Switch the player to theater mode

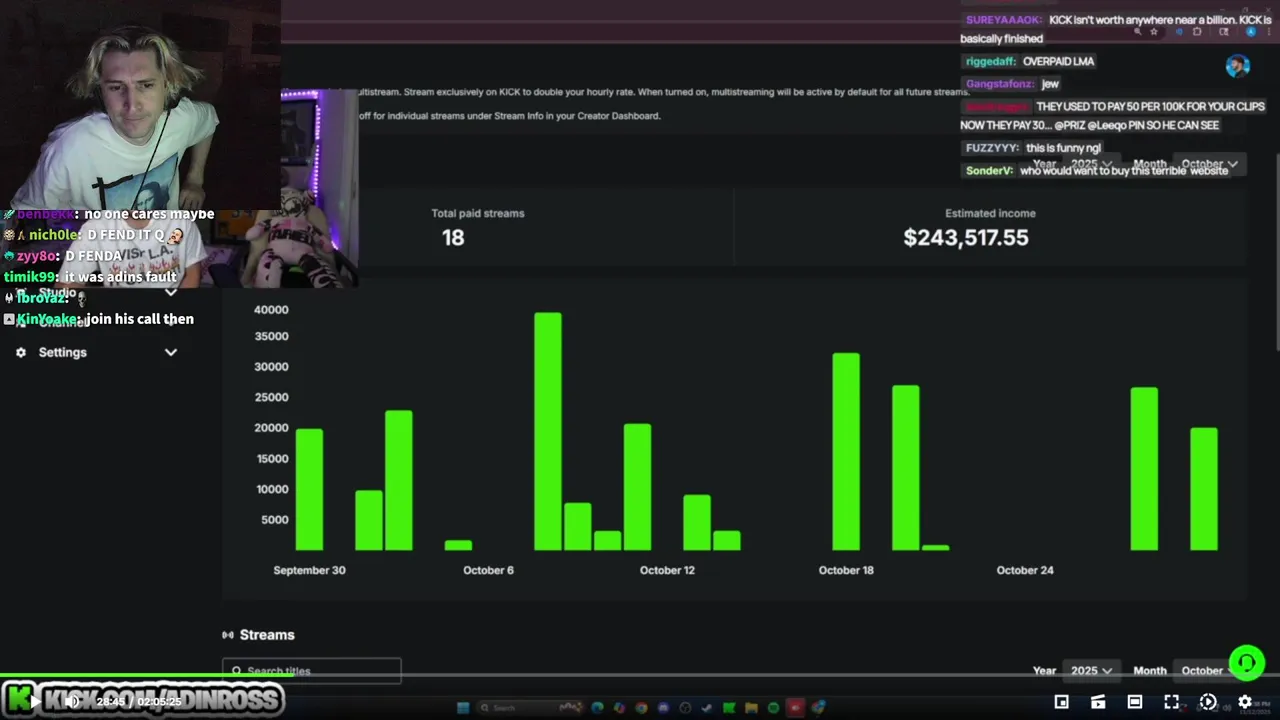[x=1134, y=702]
